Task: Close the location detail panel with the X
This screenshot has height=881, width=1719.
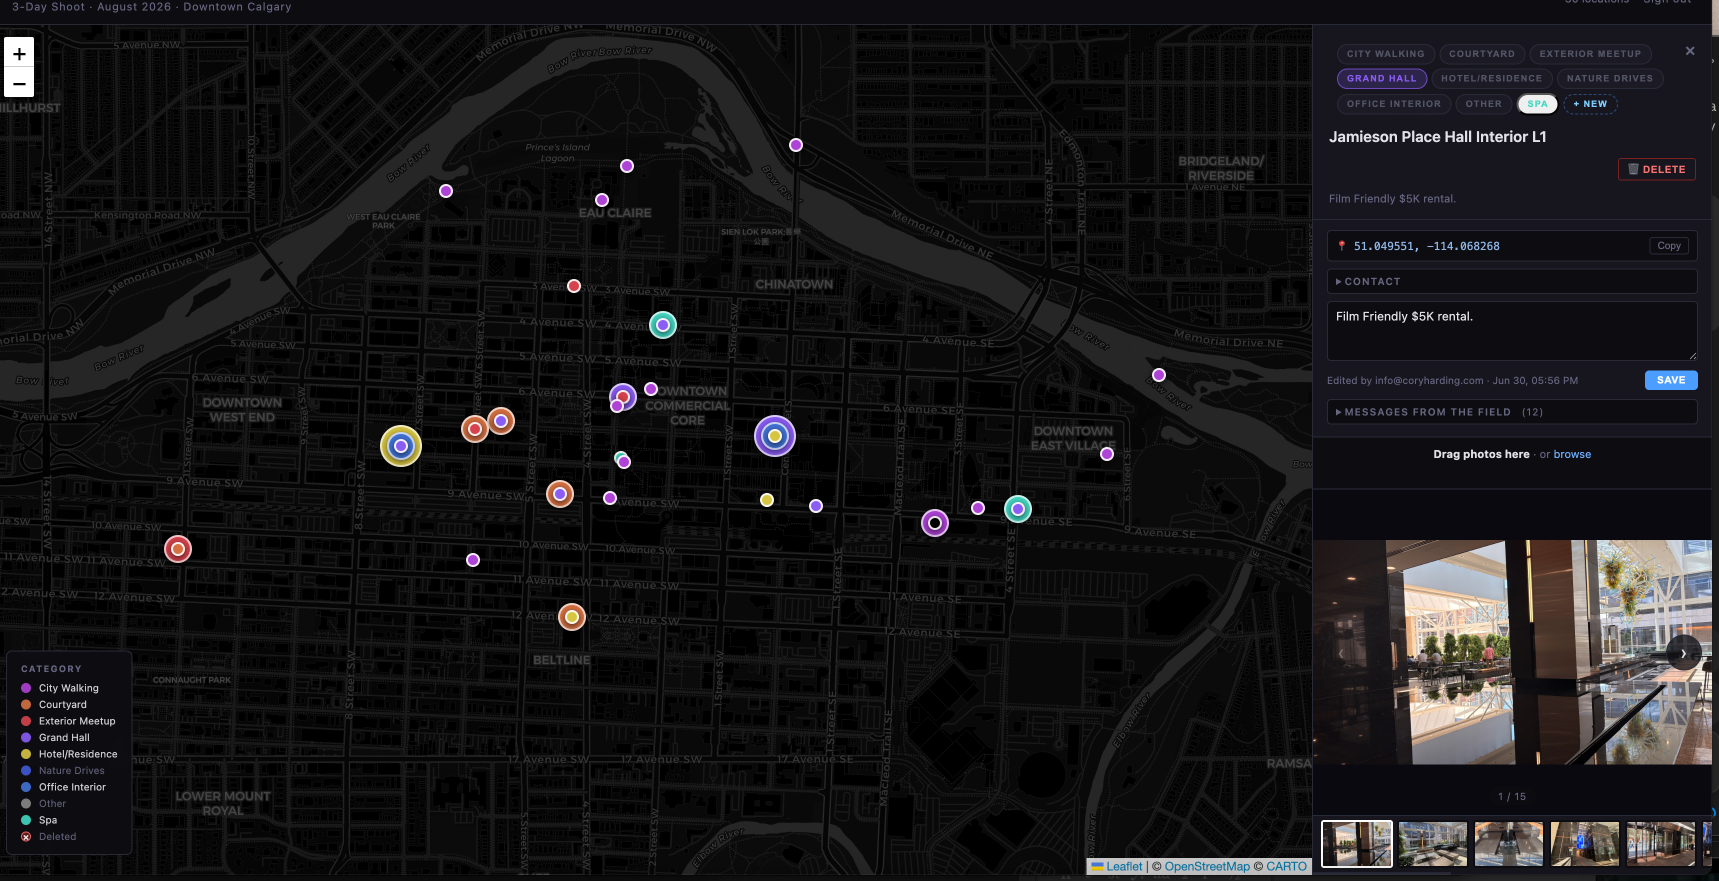Action: click(1690, 51)
